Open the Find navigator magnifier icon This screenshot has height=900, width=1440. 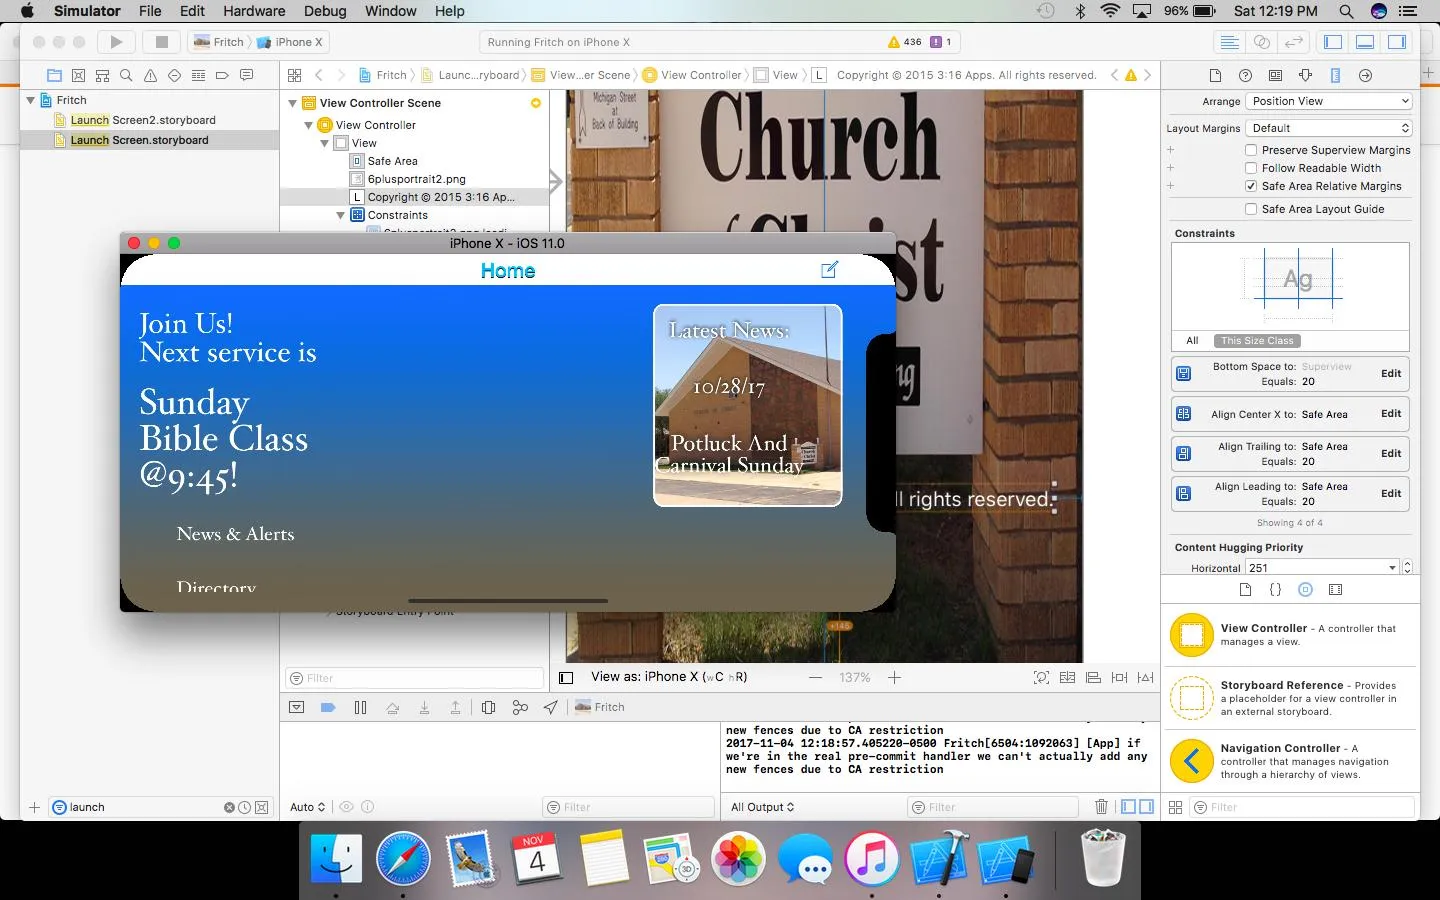(x=126, y=75)
